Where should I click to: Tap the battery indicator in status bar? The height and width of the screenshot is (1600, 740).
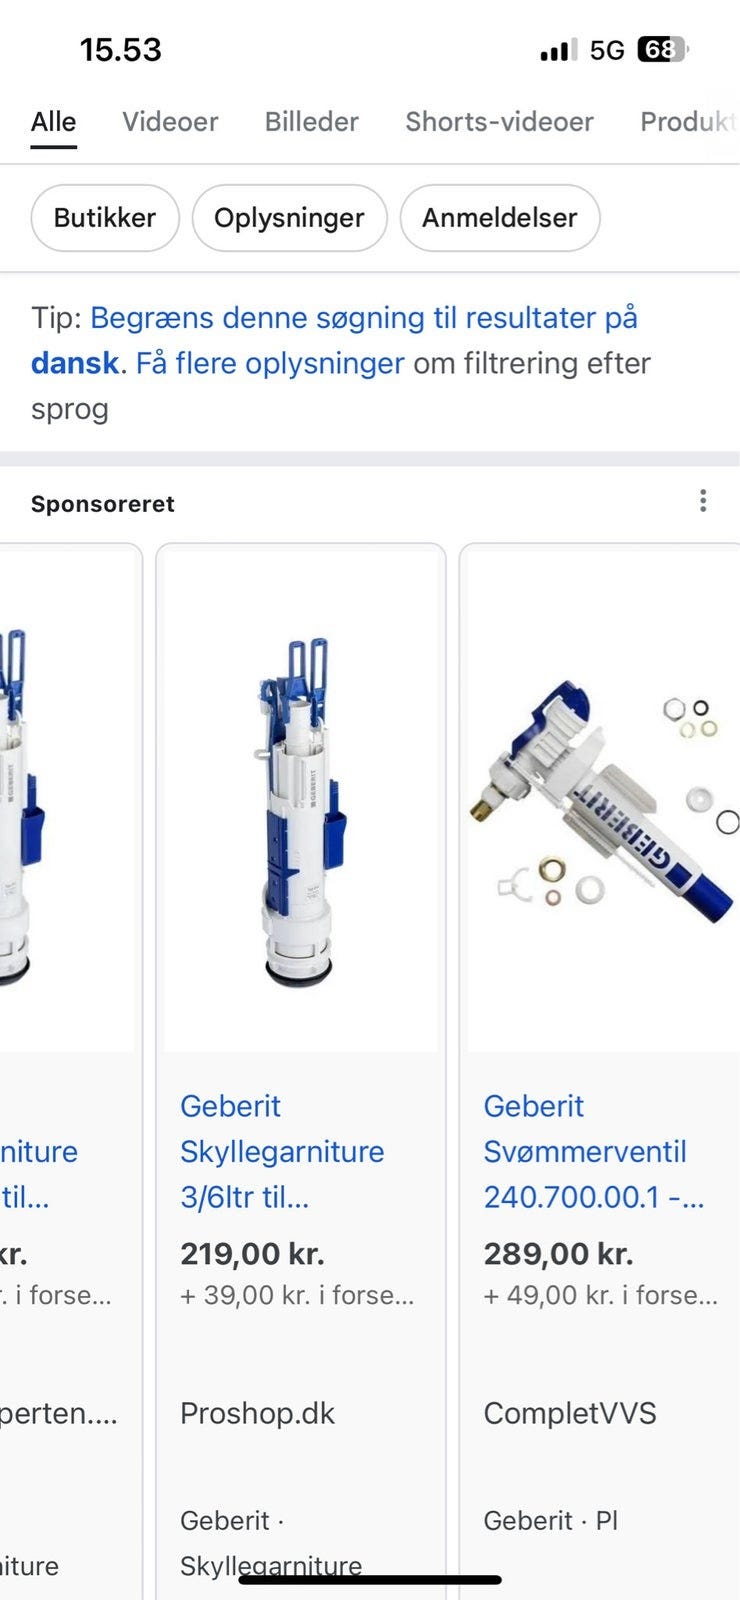pyautogui.click(x=662, y=49)
